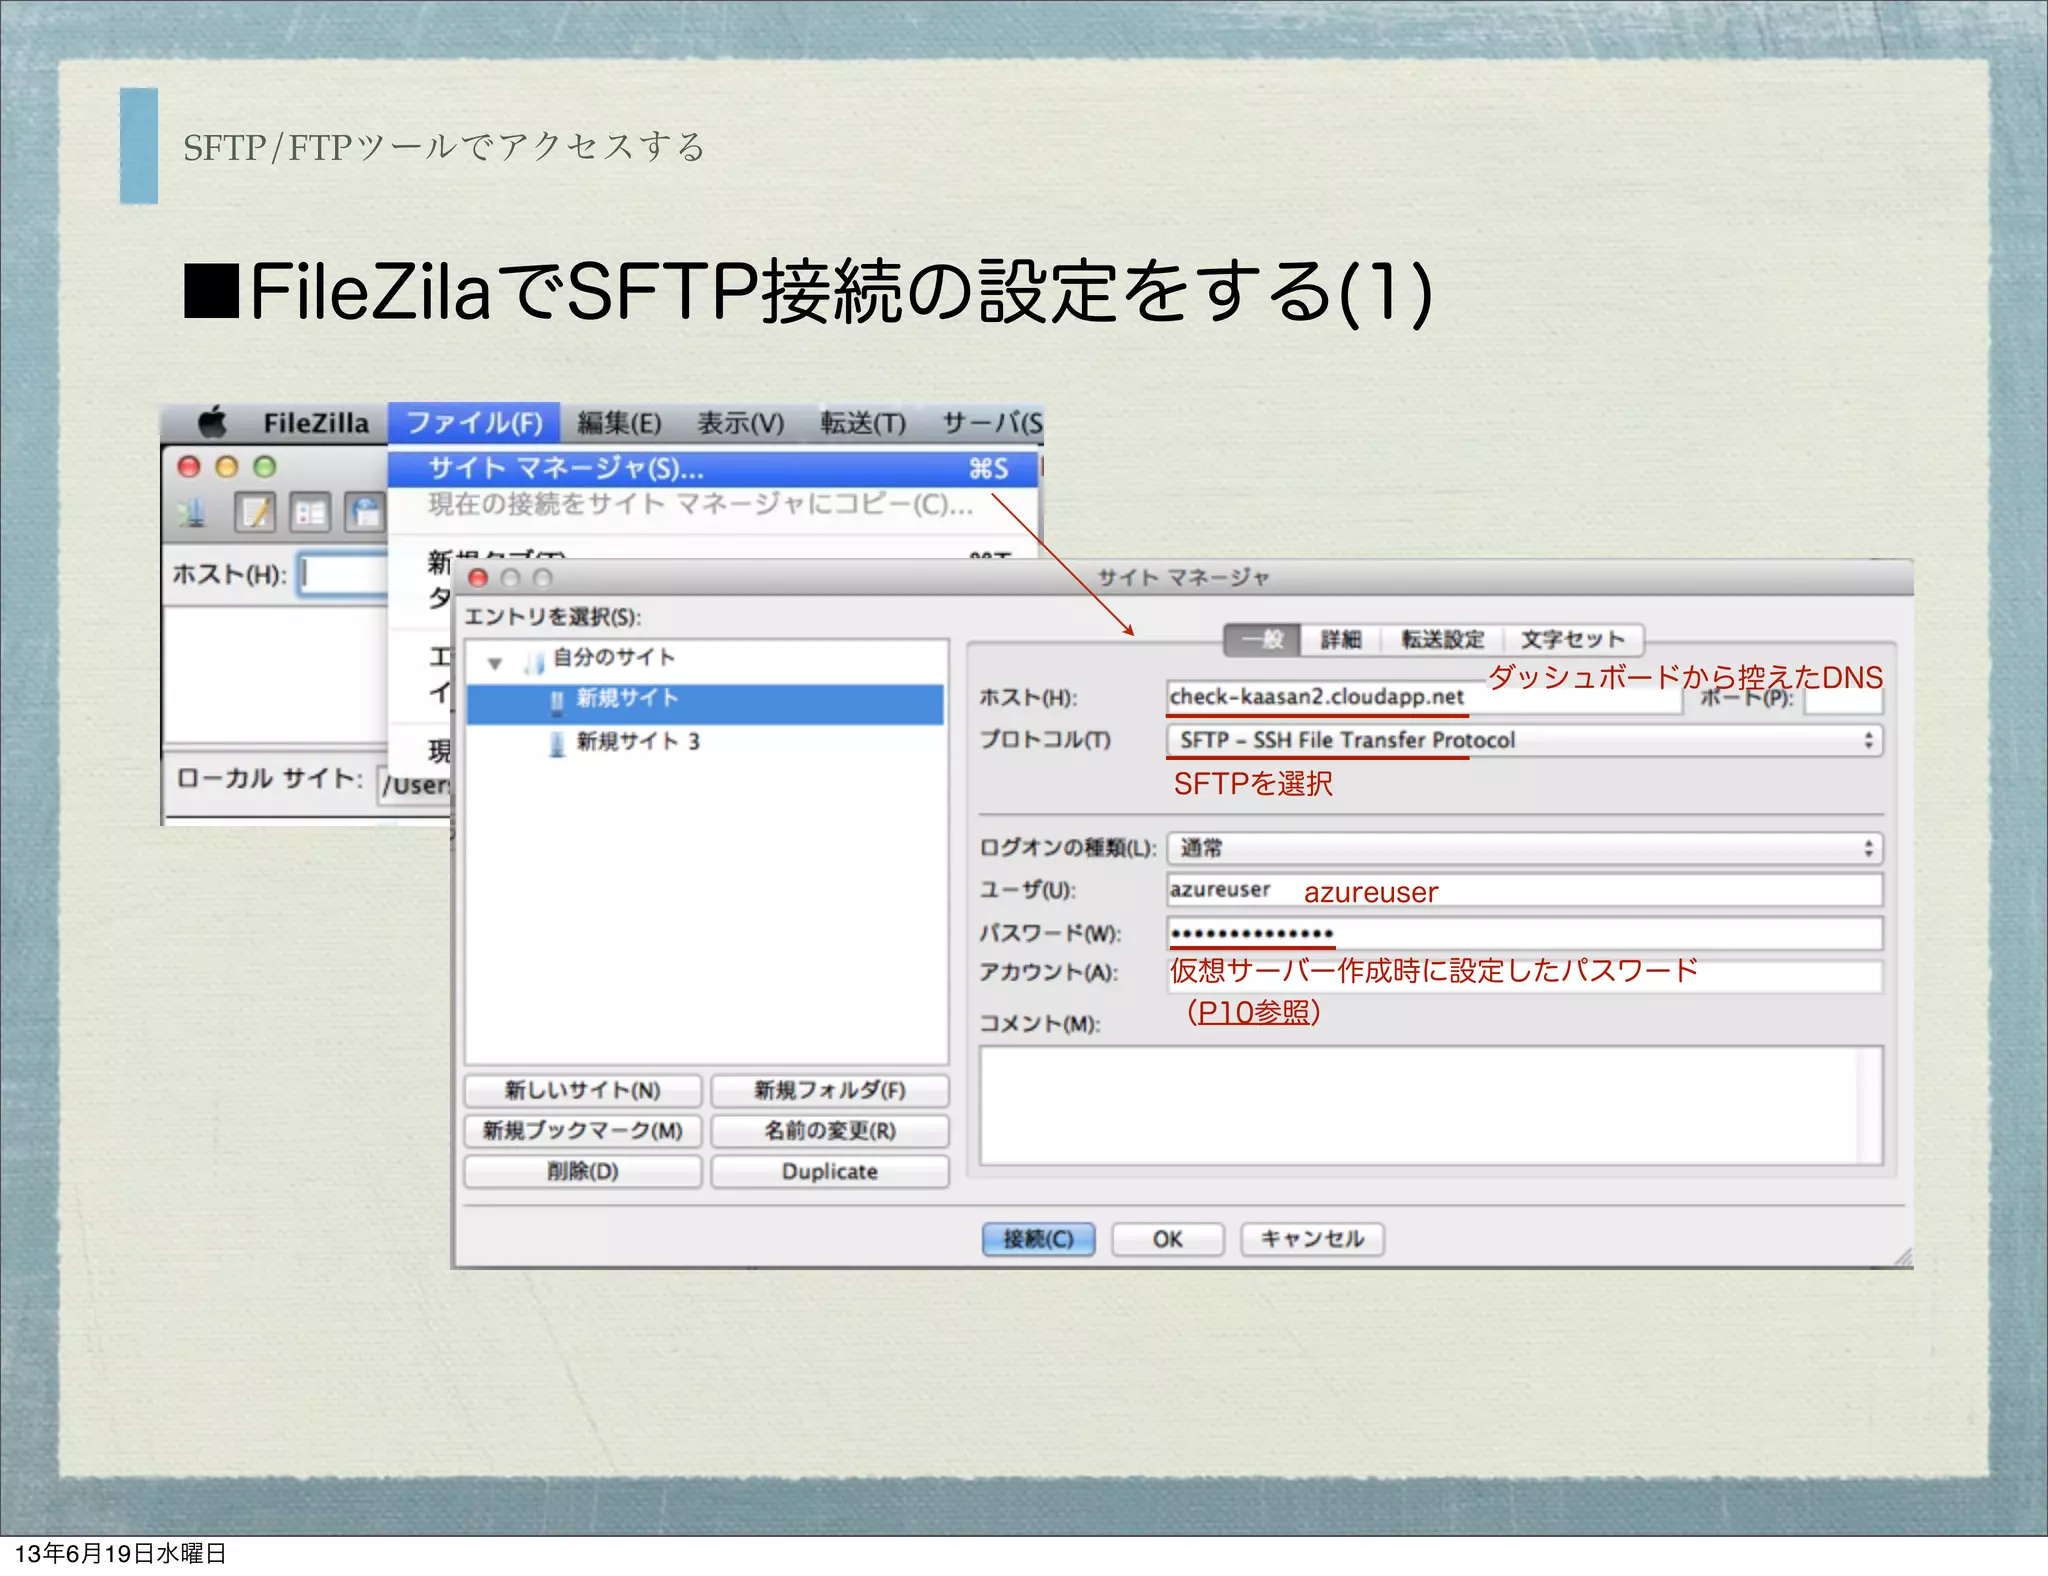
Task: Switch to the 文字セット tab
Action: pos(1573,639)
